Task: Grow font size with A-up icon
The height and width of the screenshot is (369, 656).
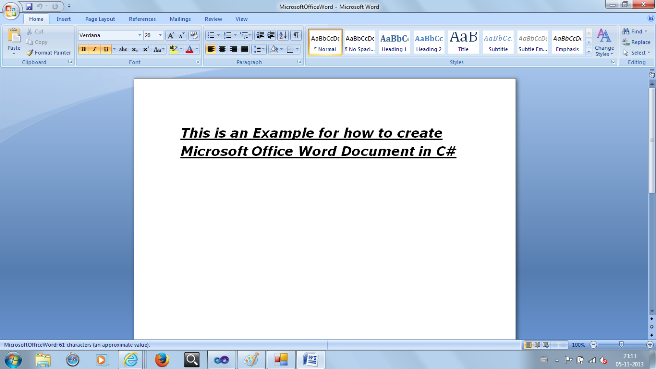Action: pos(171,36)
